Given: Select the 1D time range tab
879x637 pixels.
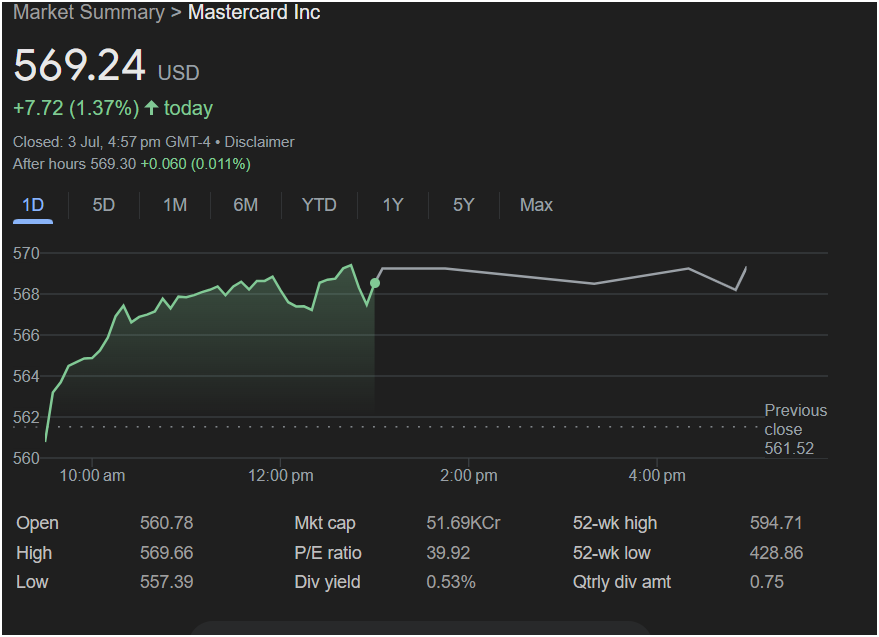Looking at the screenshot, I should coord(33,205).
